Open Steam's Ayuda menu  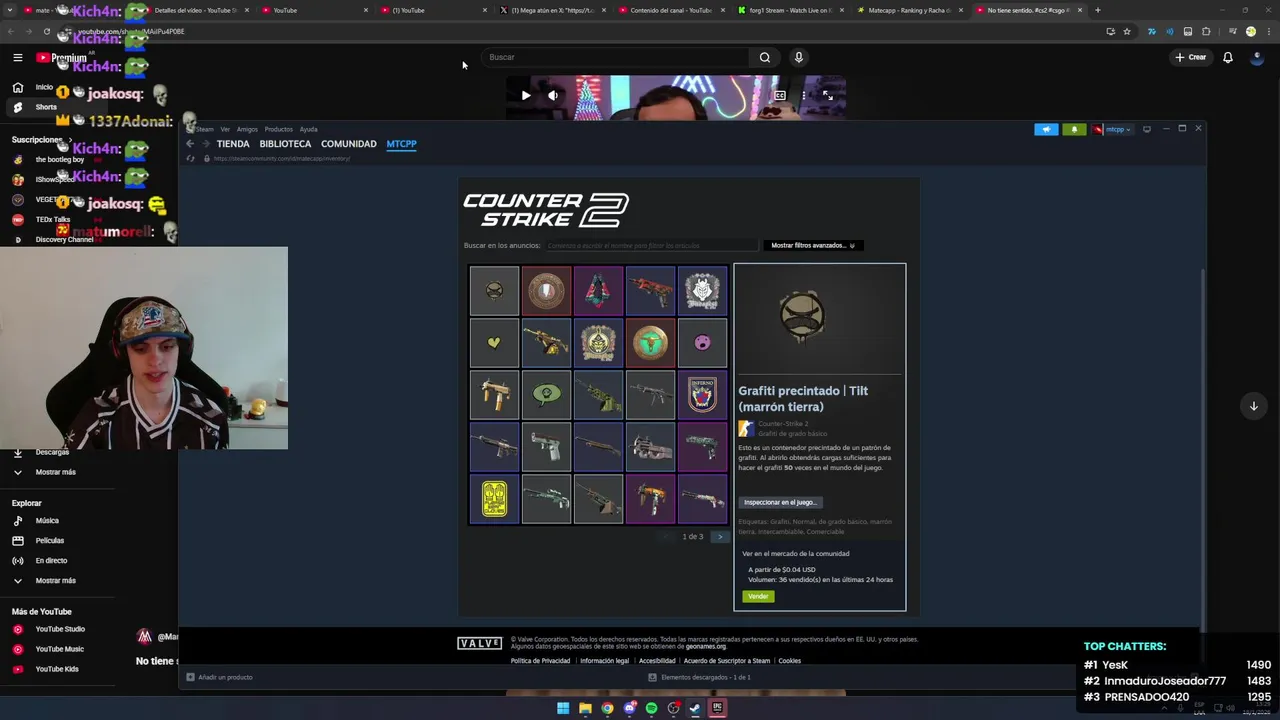click(x=309, y=129)
